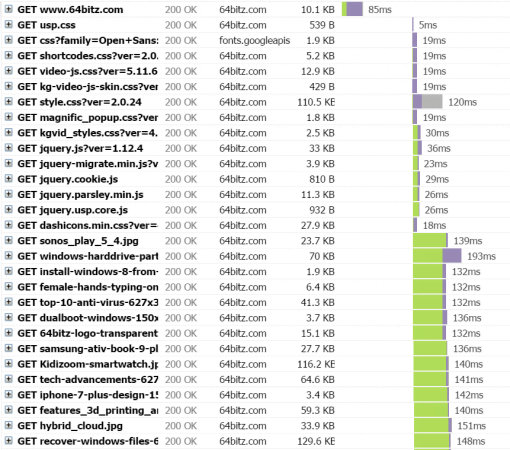Expand the 64bitz-logo-transparent request
This screenshot has width=510, height=450.
(x=9, y=333)
